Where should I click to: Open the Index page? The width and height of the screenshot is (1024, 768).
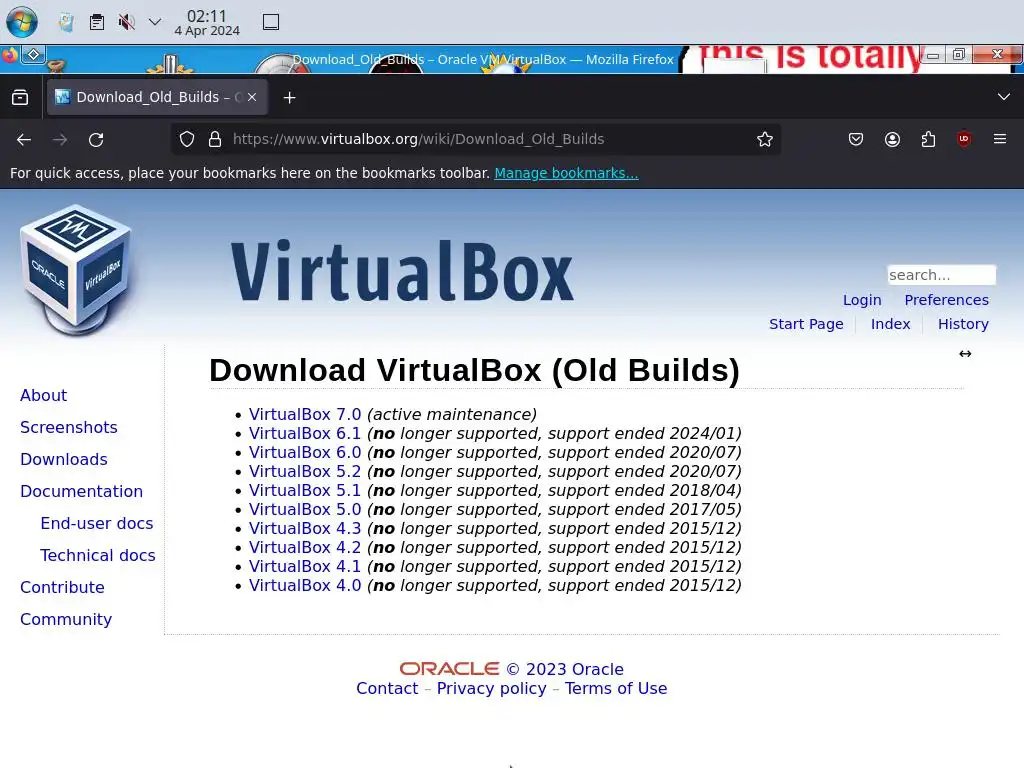(x=890, y=324)
